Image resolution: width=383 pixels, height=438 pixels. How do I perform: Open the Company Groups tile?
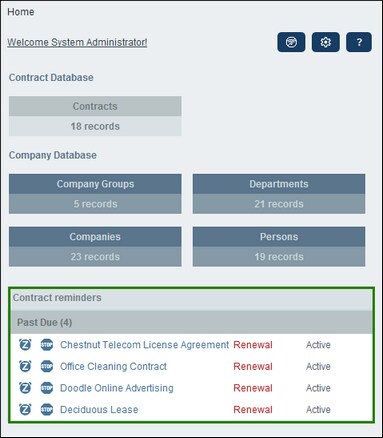[x=95, y=194]
